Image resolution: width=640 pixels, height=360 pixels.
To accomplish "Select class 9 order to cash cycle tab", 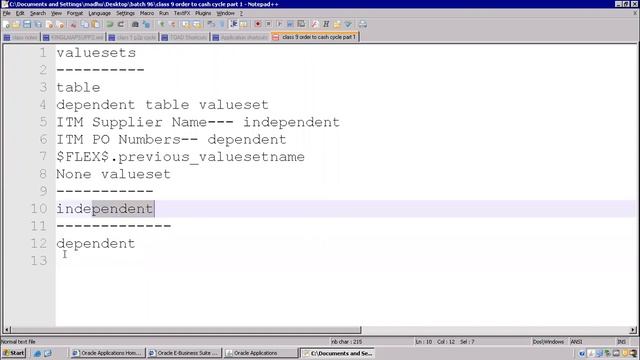I will [315, 37].
